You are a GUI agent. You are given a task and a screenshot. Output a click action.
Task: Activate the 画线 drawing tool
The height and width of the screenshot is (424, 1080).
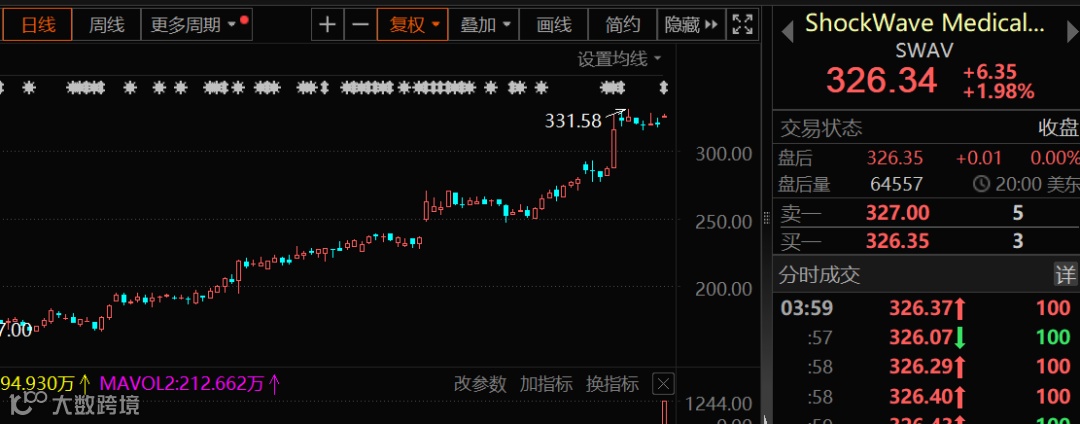pyautogui.click(x=554, y=25)
